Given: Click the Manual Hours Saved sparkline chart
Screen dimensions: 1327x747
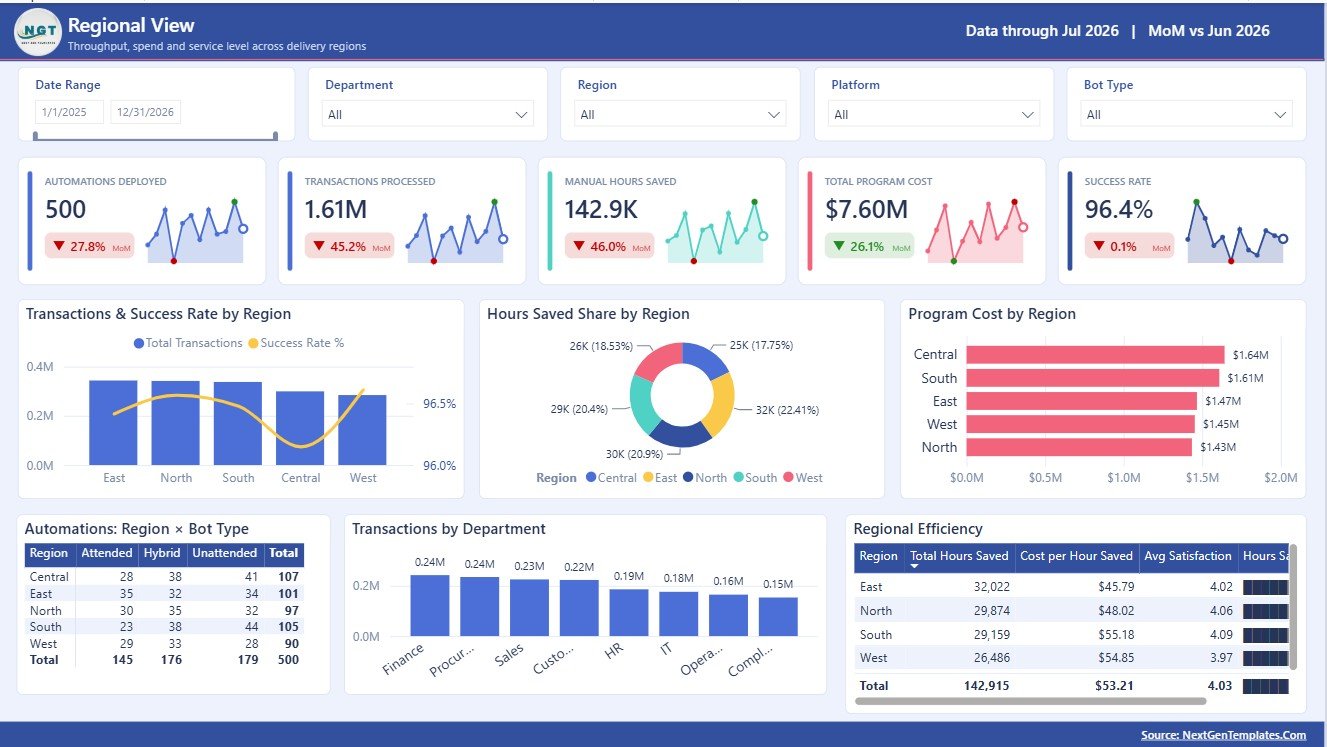Looking at the screenshot, I should point(716,232).
